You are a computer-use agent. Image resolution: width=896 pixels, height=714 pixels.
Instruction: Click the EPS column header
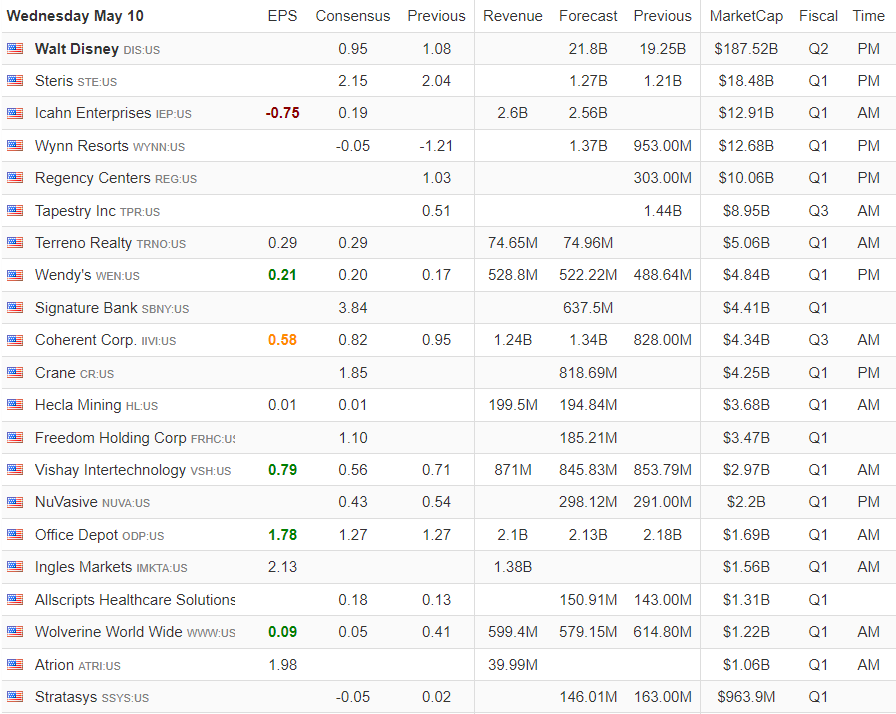coord(282,16)
